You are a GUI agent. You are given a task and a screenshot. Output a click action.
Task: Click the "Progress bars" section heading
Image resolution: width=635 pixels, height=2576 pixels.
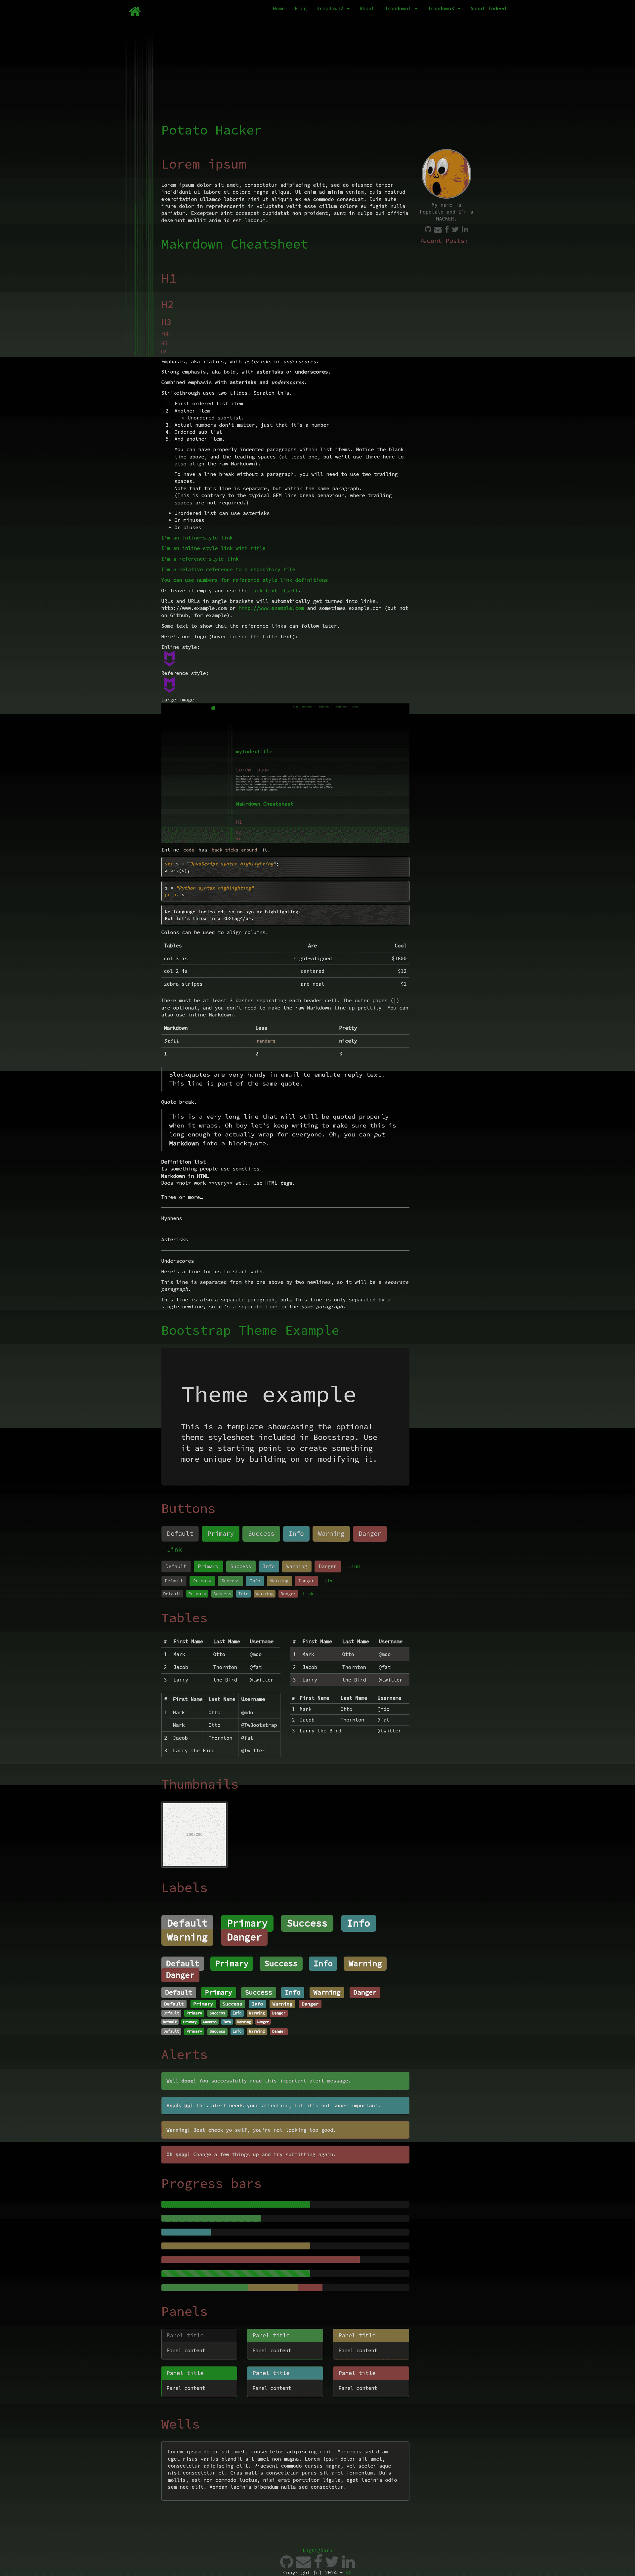click(211, 2184)
